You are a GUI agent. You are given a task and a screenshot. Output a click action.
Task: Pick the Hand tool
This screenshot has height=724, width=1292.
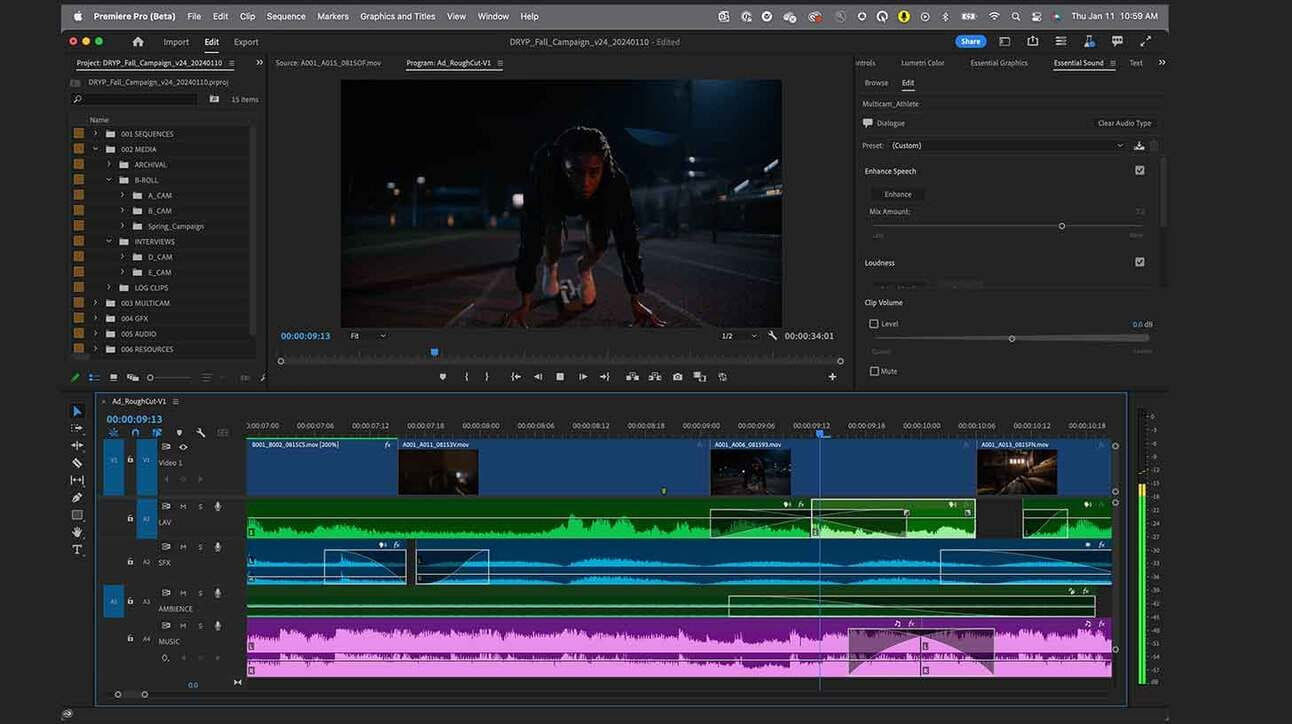click(x=77, y=532)
